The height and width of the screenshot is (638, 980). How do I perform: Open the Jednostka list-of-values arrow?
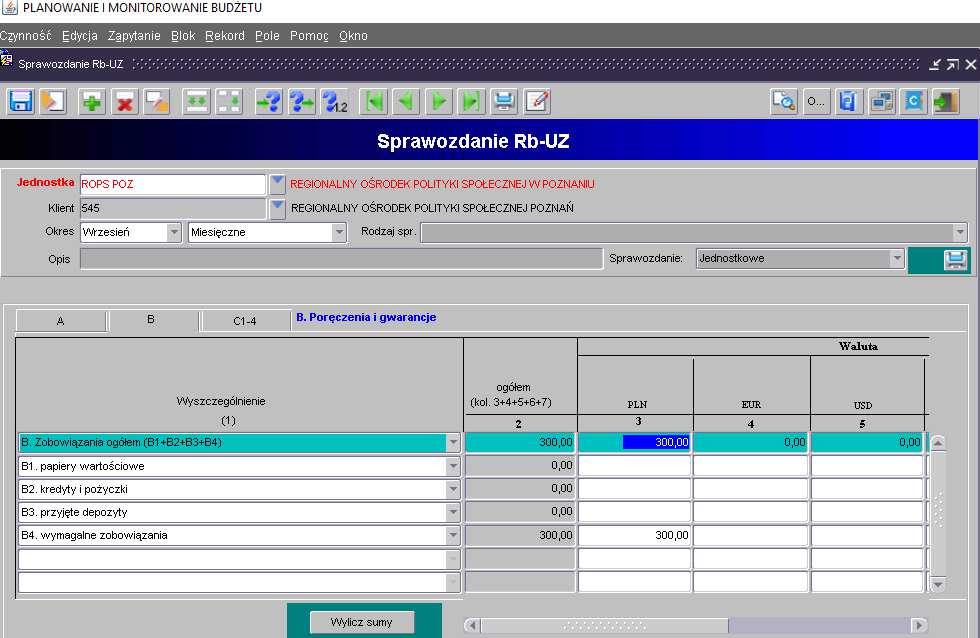click(278, 184)
